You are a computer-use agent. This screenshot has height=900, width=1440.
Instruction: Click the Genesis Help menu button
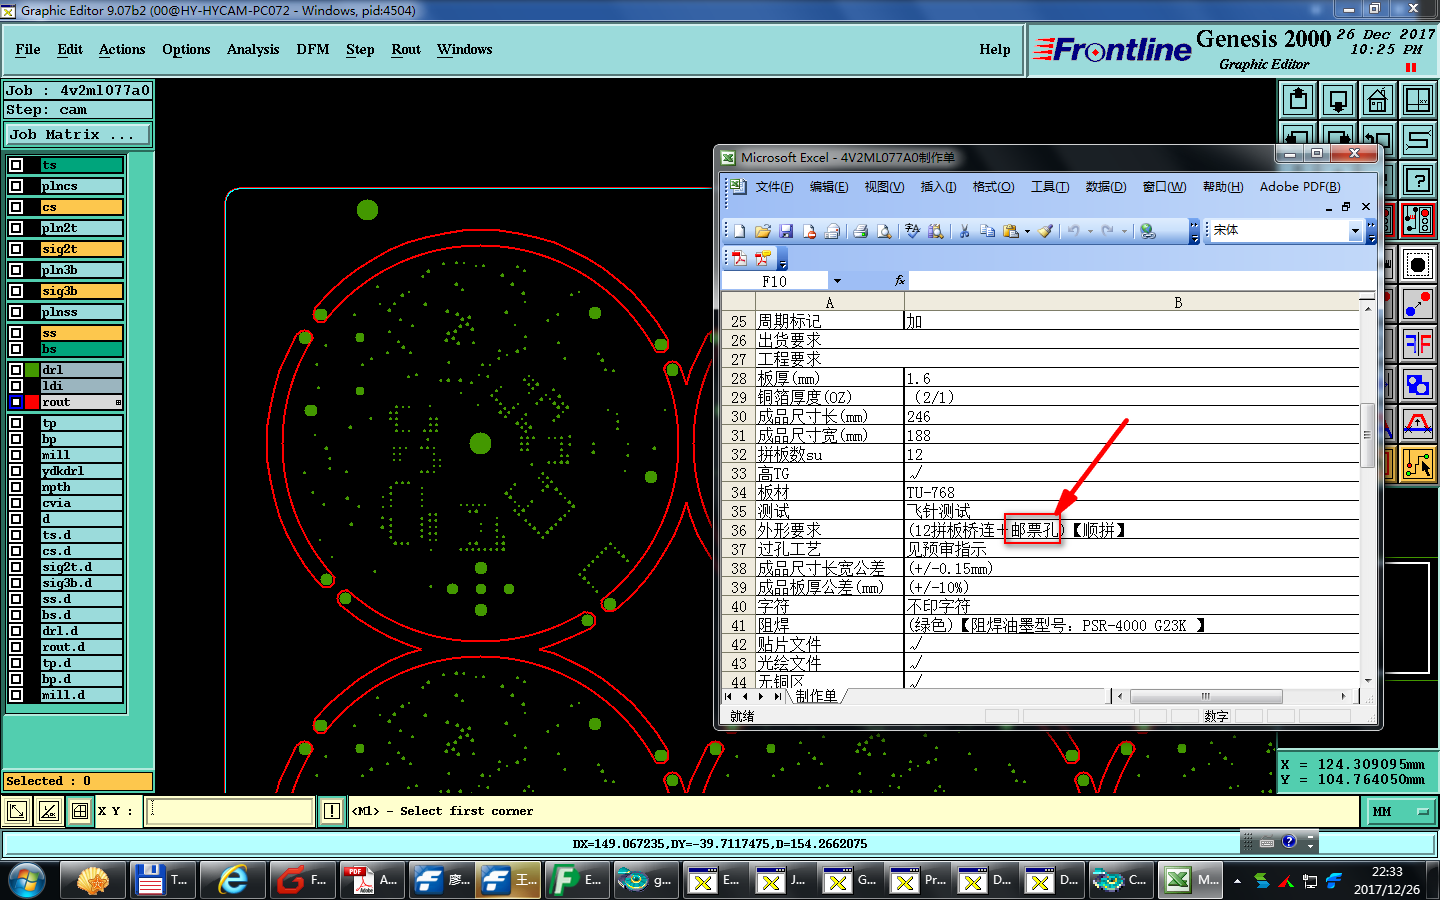click(x=995, y=49)
